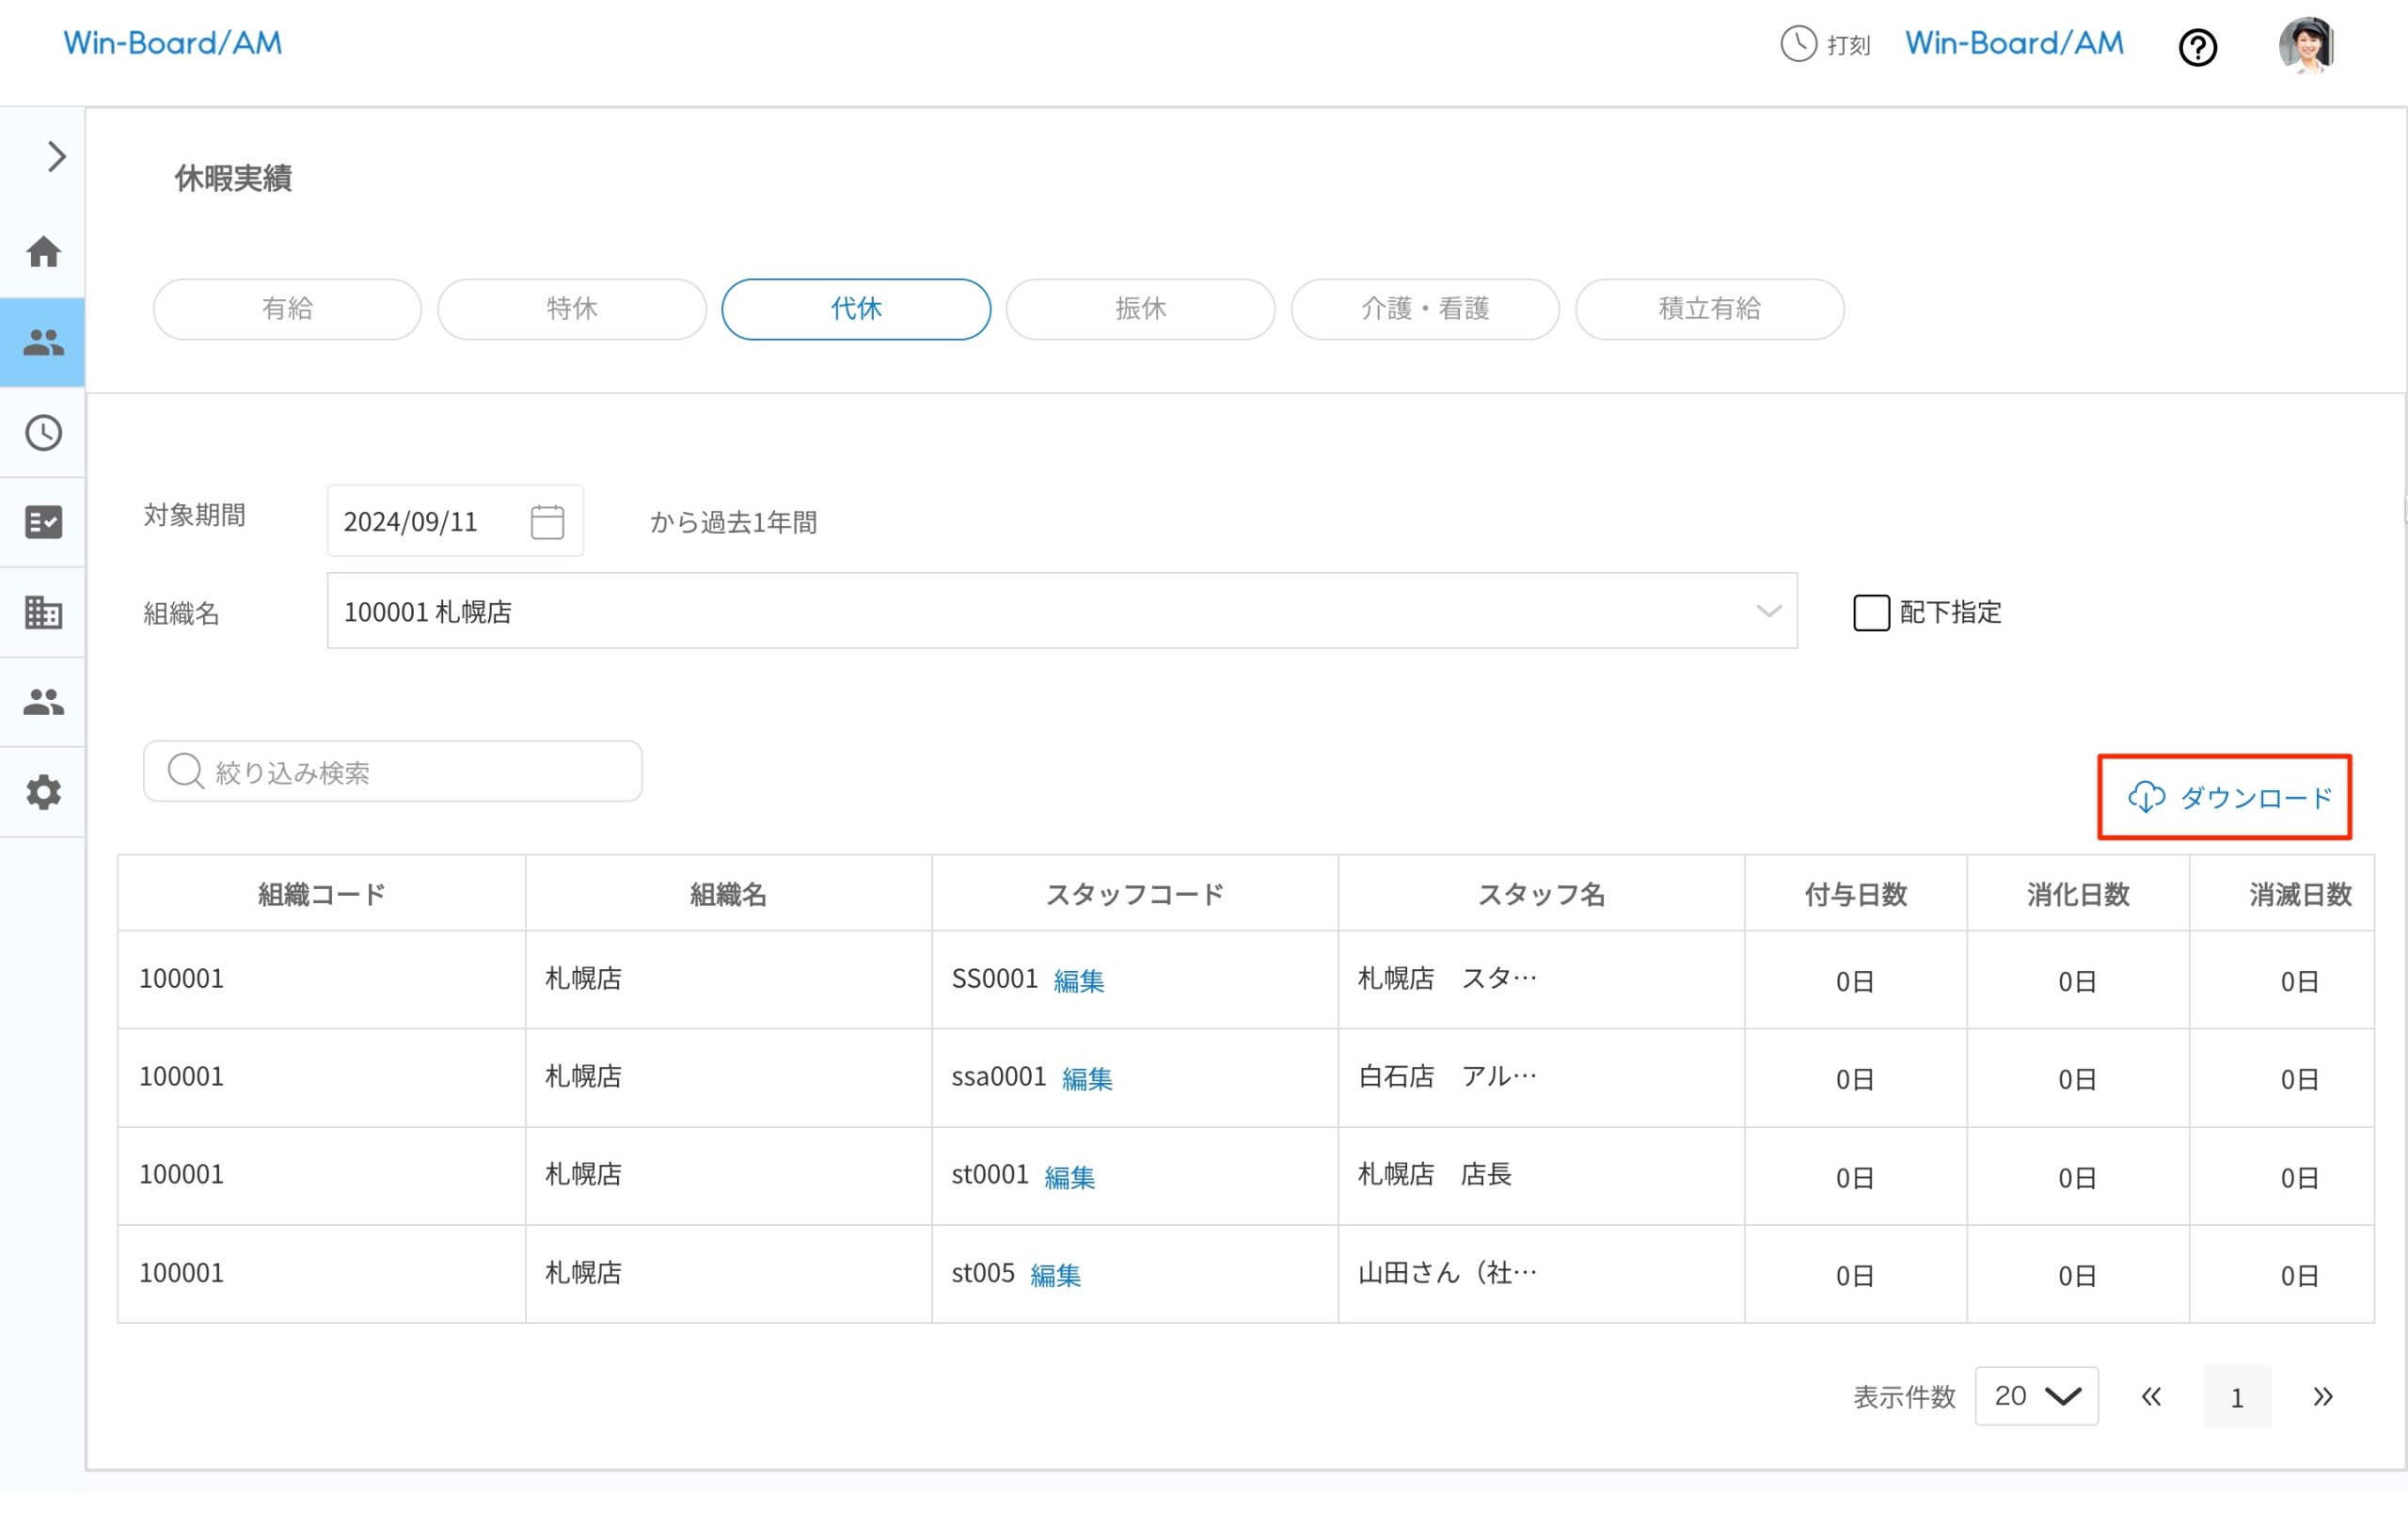Open the help question mark icon
This screenshot has height=1527, width=2408.
pos(2198,47)
